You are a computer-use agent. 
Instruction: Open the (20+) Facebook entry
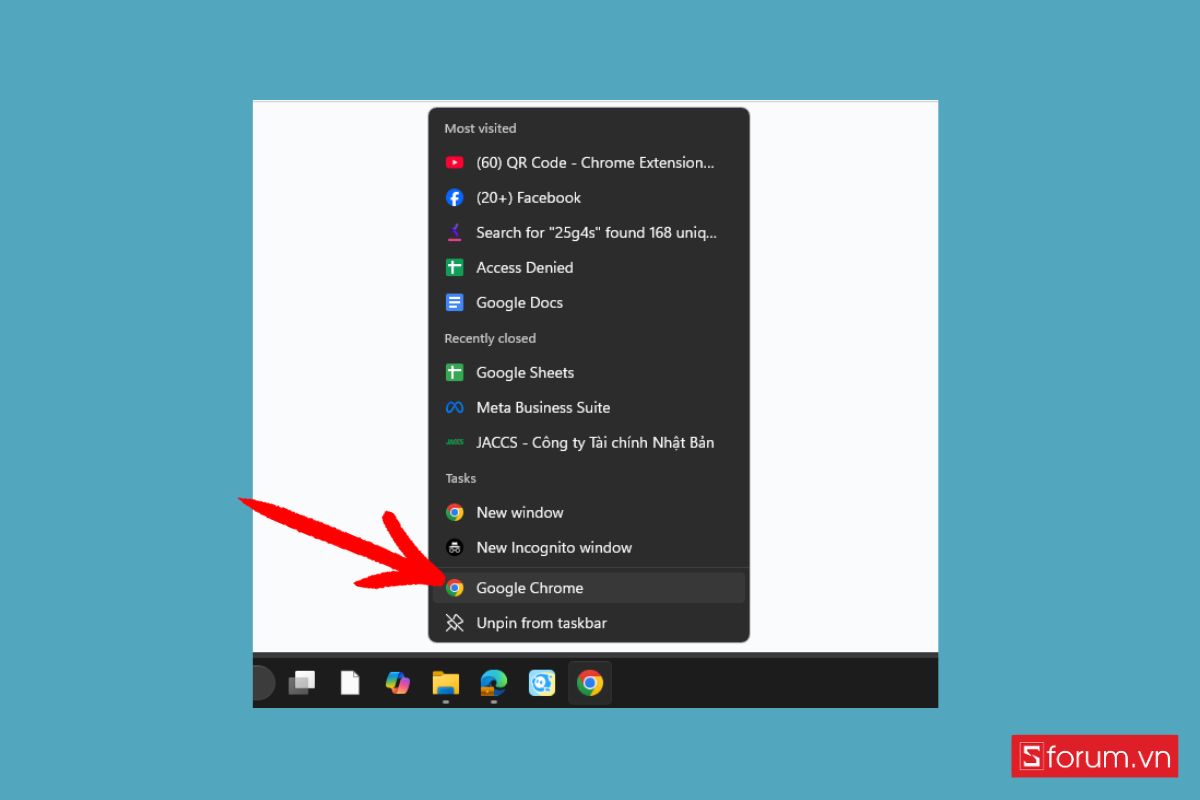pos(588,197)
